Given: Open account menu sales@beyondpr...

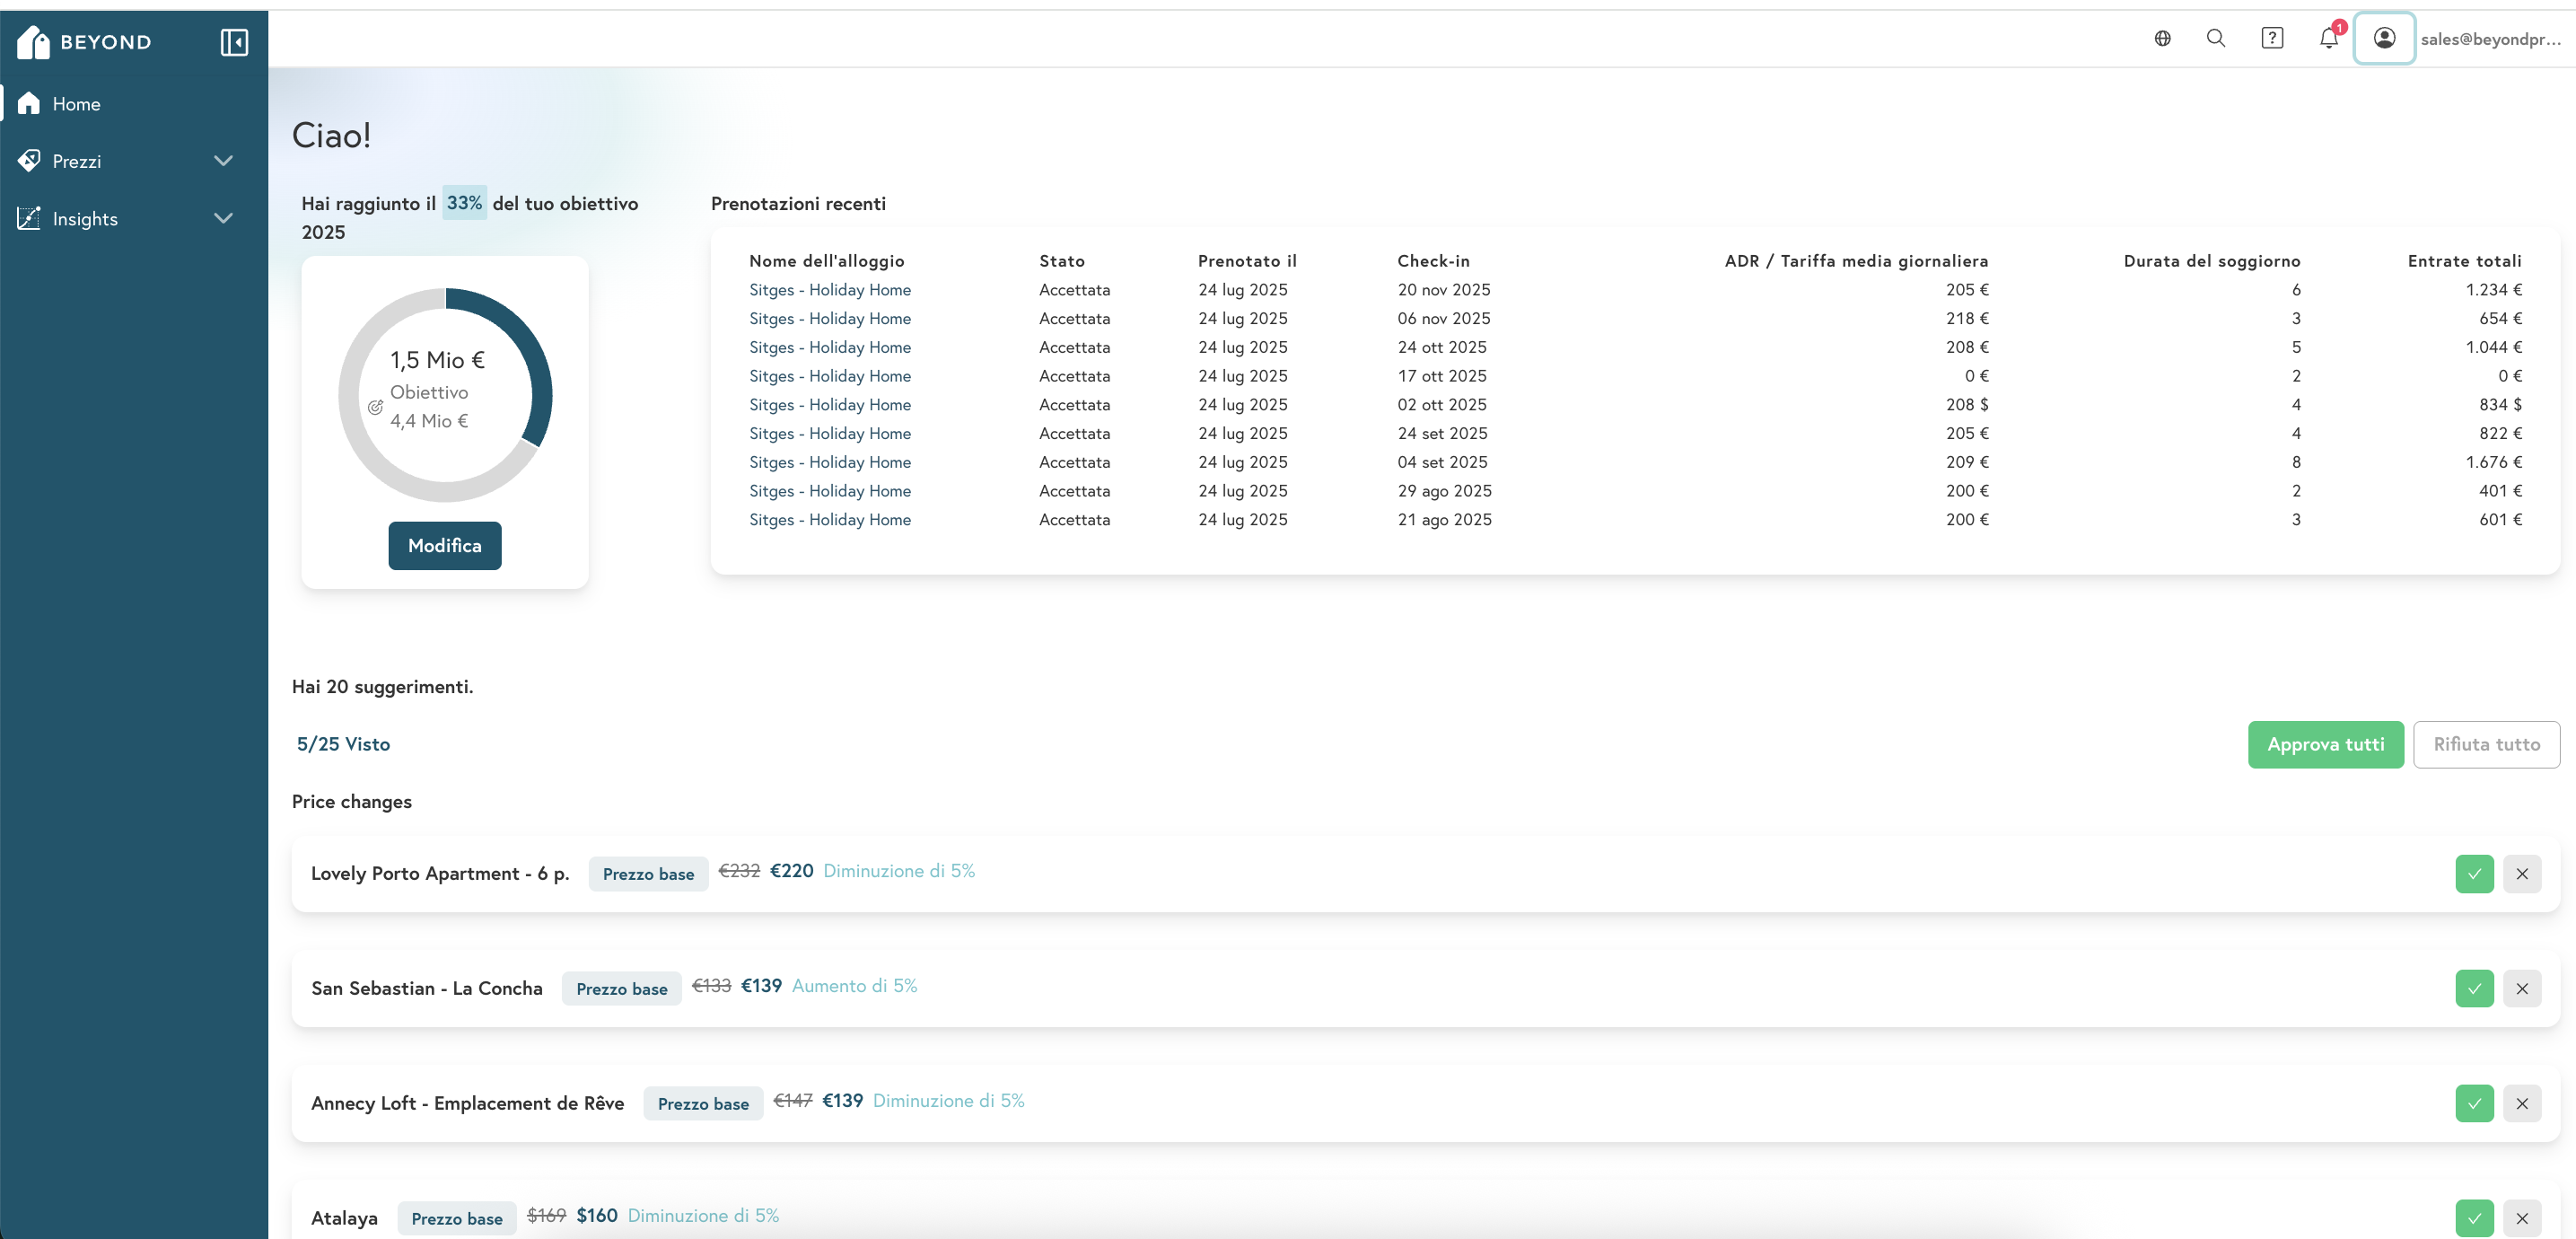Looking at the screenshot, I should [x=2490, y=39].
